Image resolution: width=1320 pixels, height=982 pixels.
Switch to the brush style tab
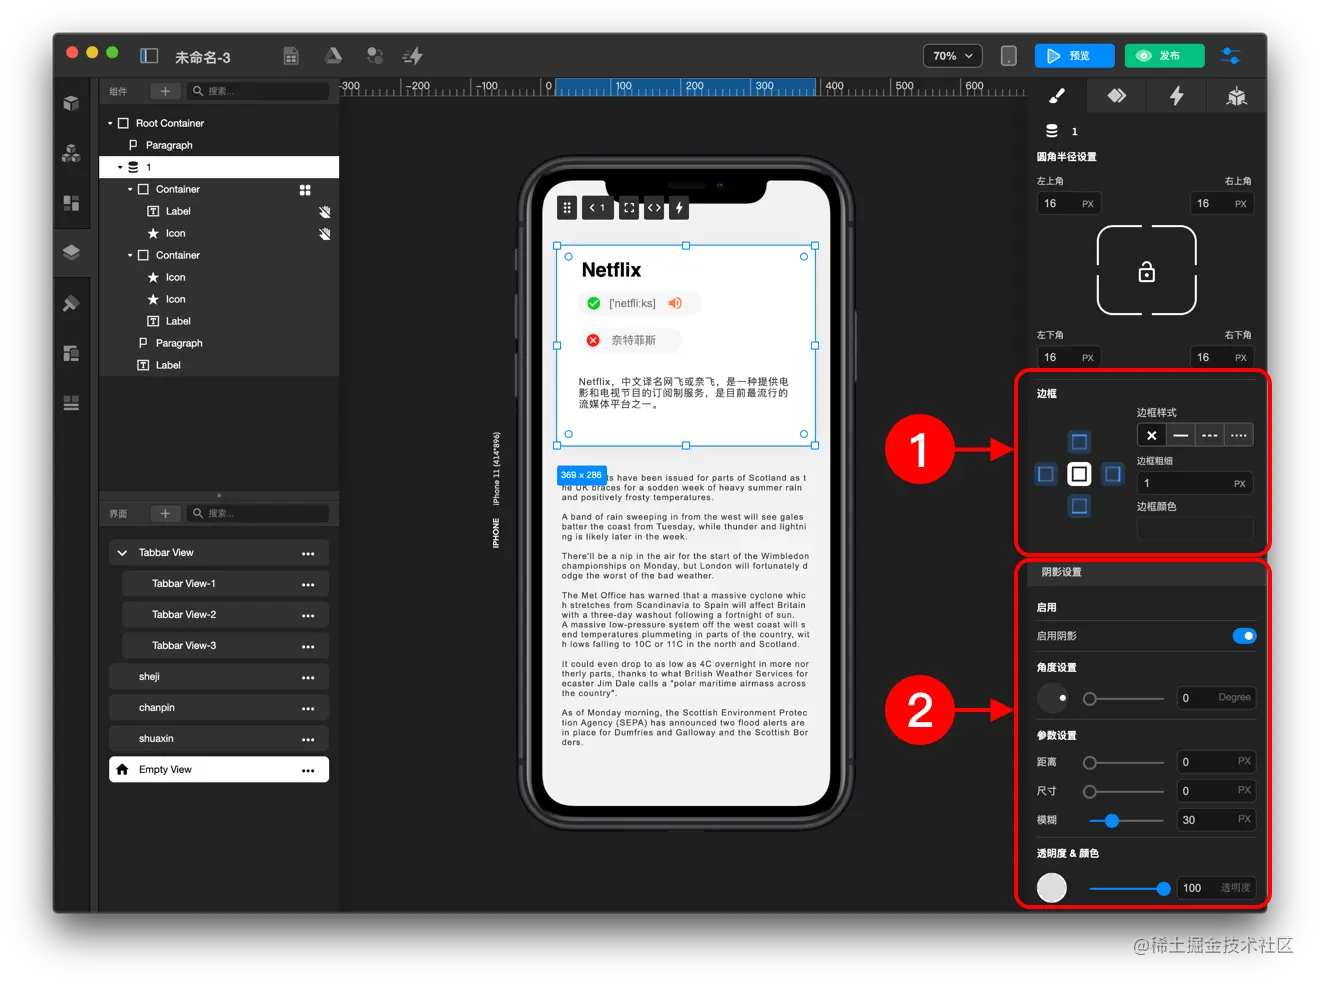pos(1057,96)
